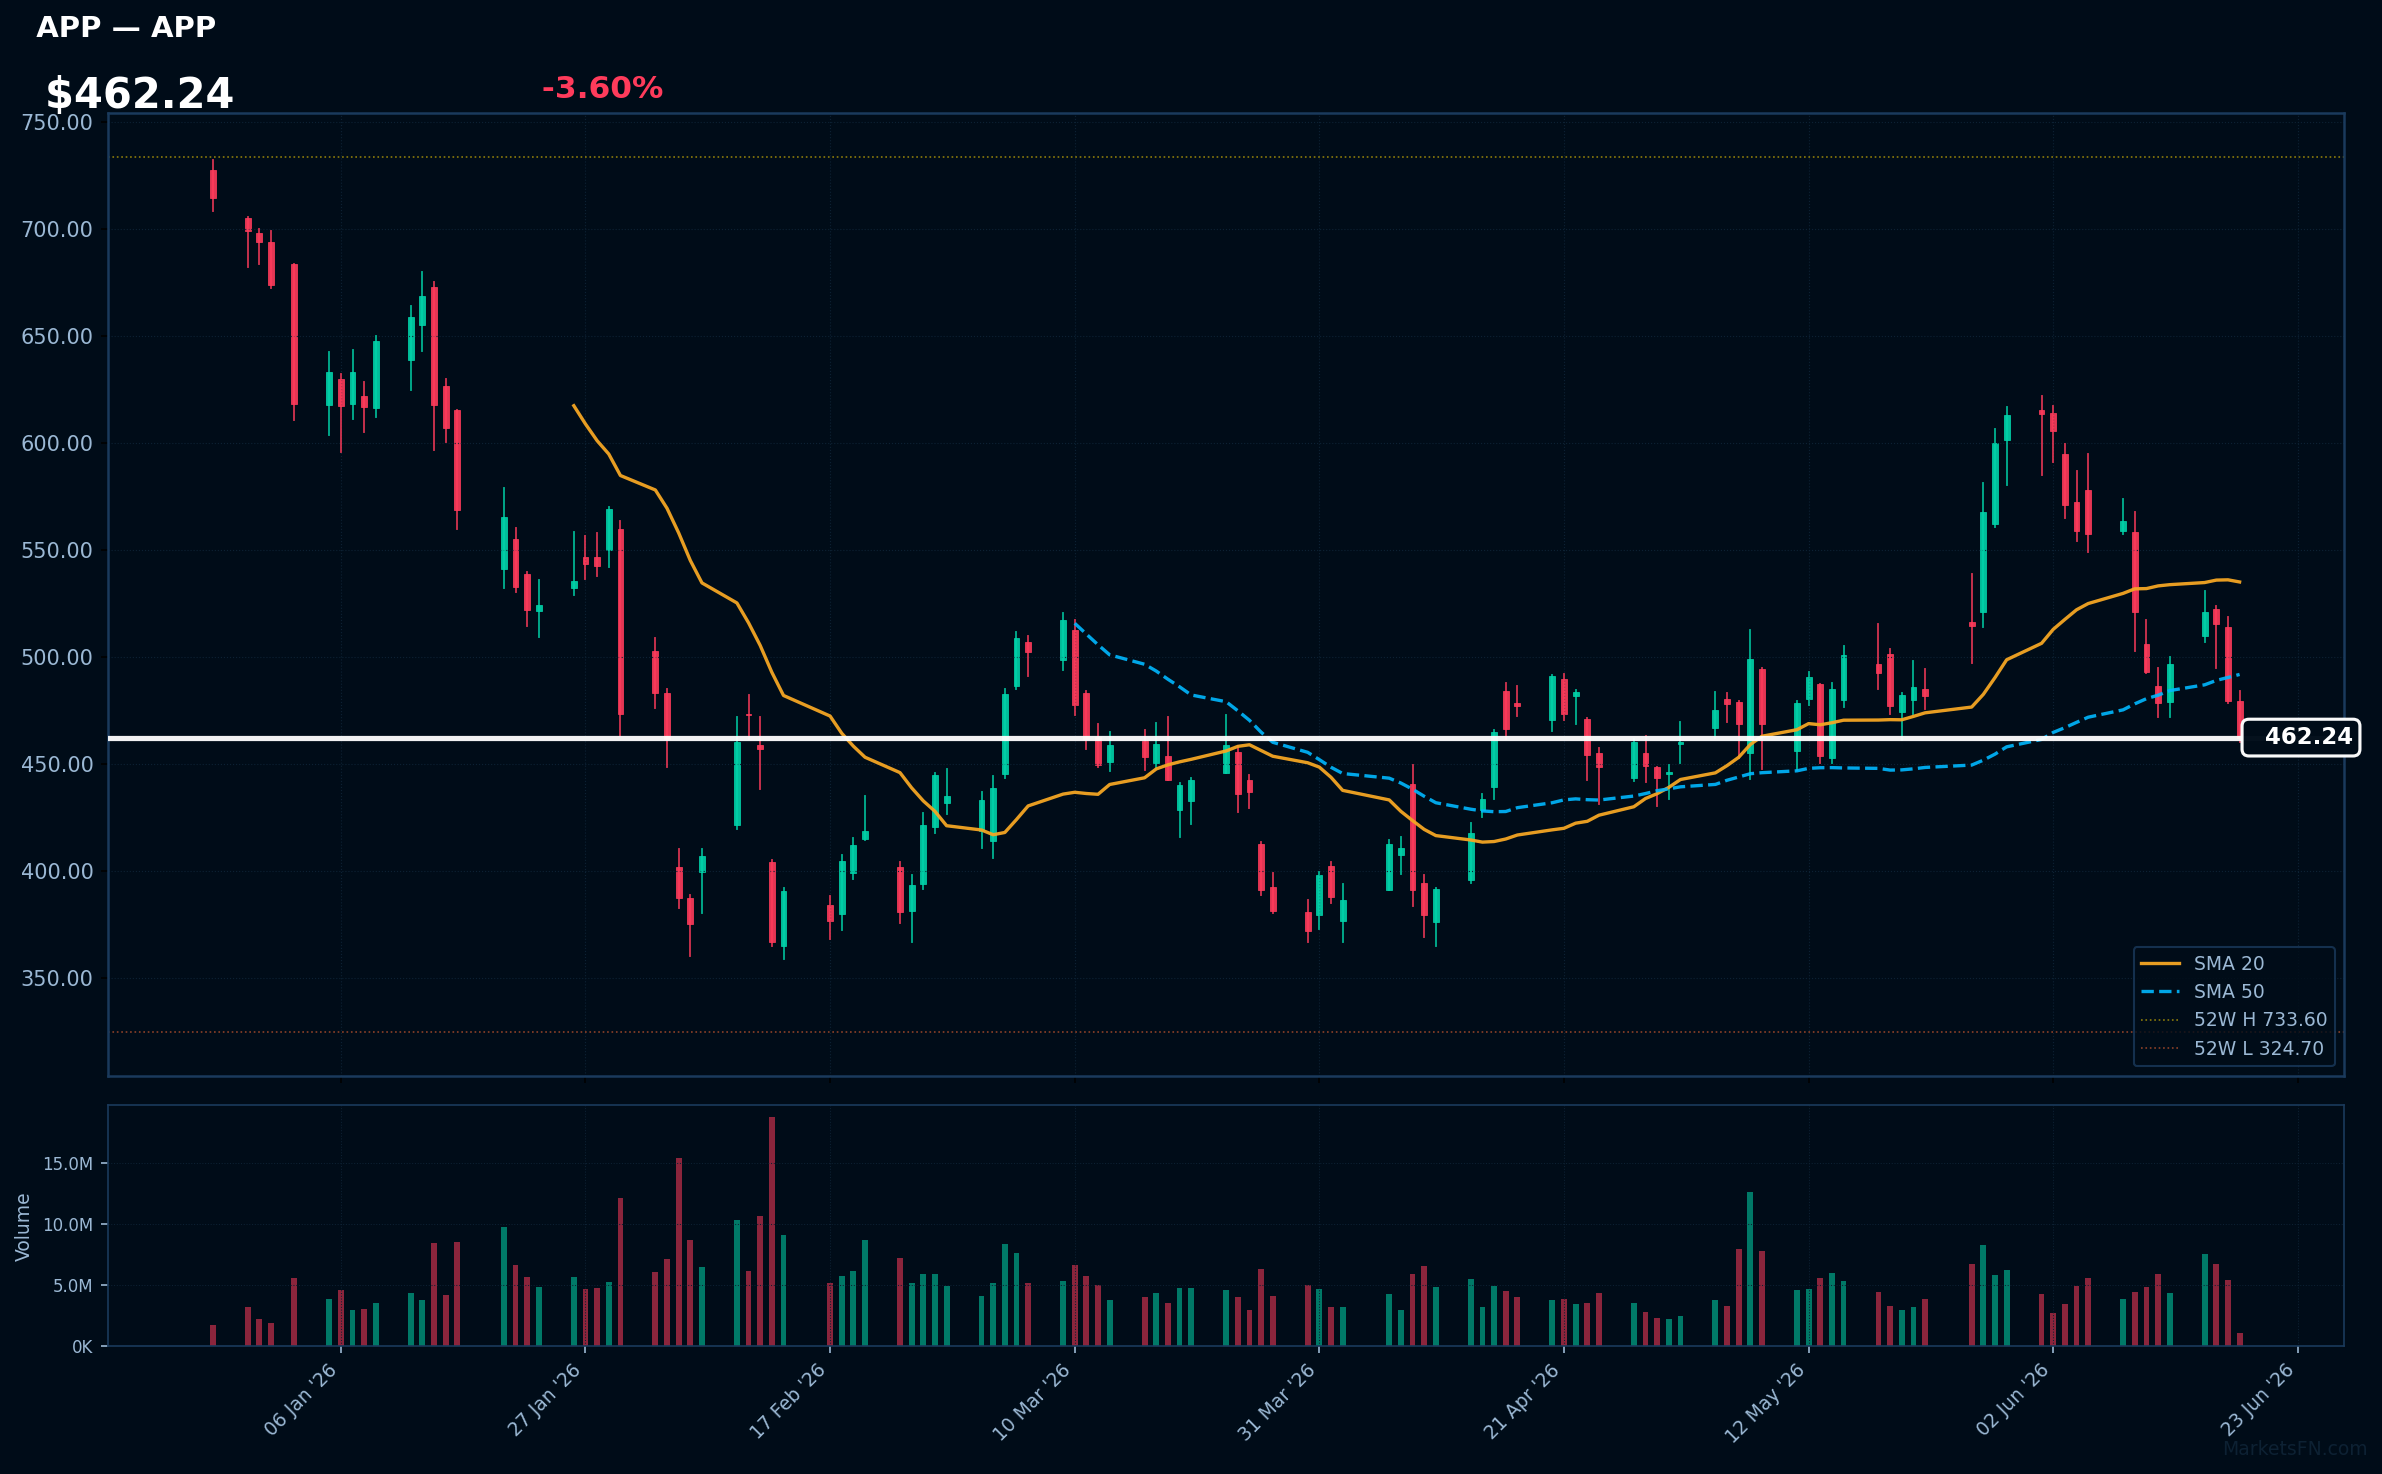Click the blue dashed SMA 50 legend swatch
This screenshot has width=2382, height=1474.
(2160, 991)
